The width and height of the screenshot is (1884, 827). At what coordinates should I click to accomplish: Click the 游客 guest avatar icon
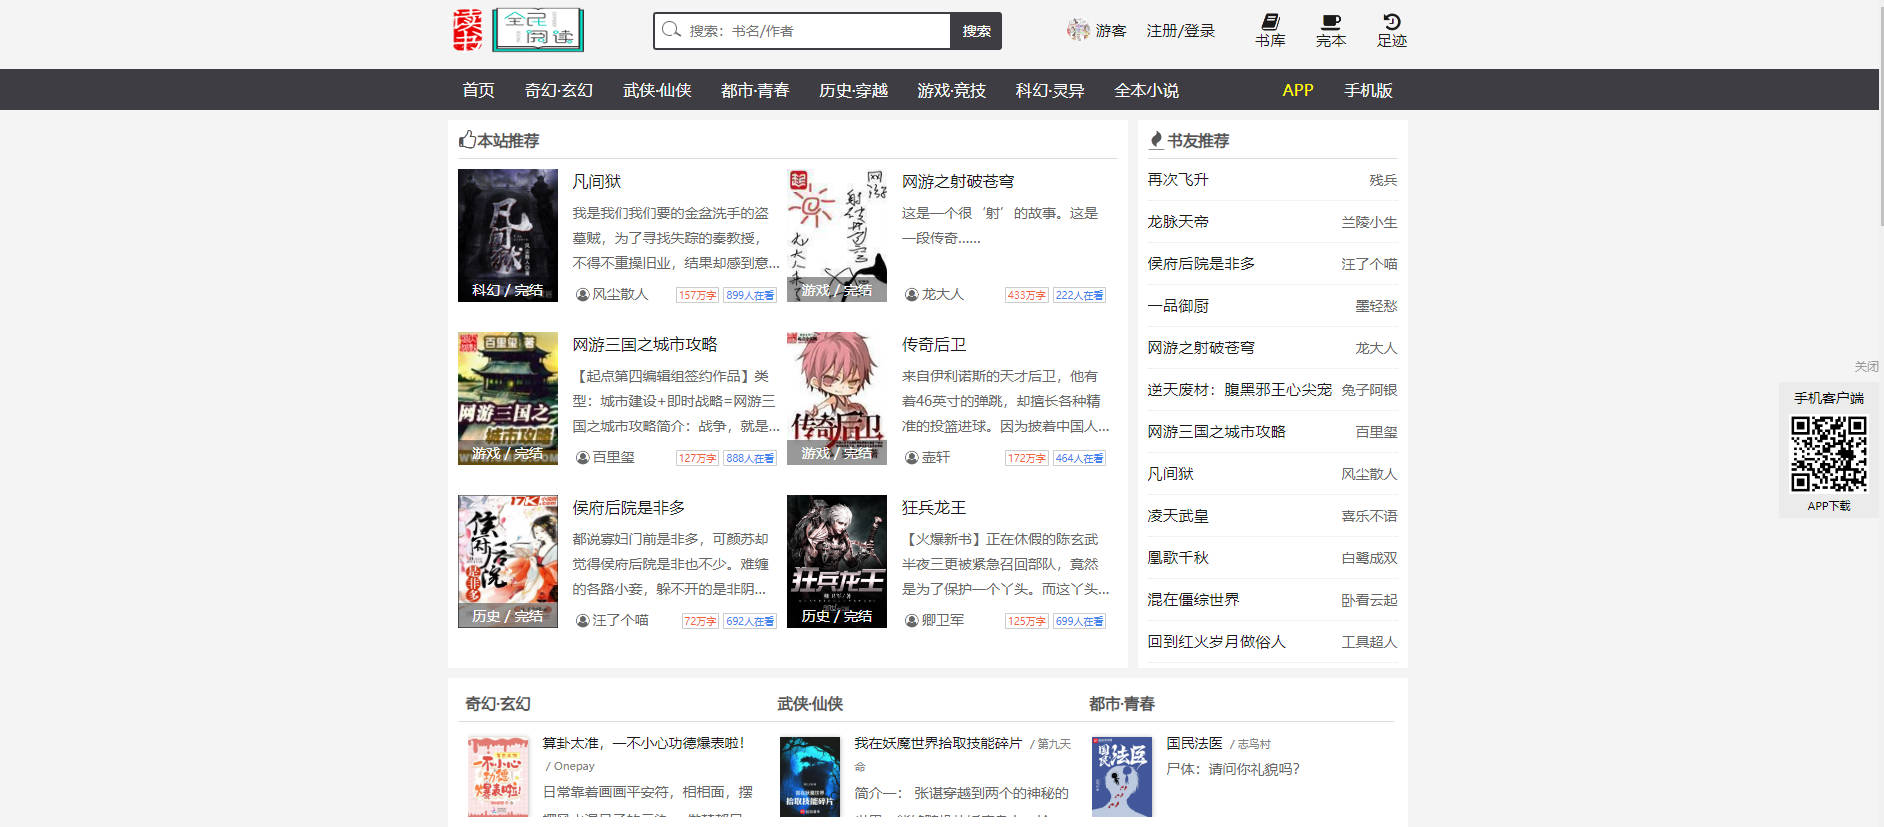pyautogui.click(x=1078, y=30)
